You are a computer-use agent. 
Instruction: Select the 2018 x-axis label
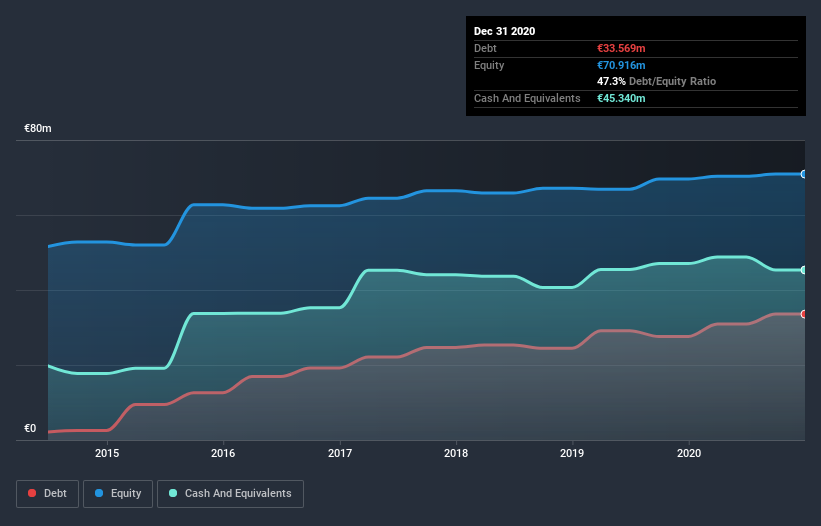click(x=456, y=453)
